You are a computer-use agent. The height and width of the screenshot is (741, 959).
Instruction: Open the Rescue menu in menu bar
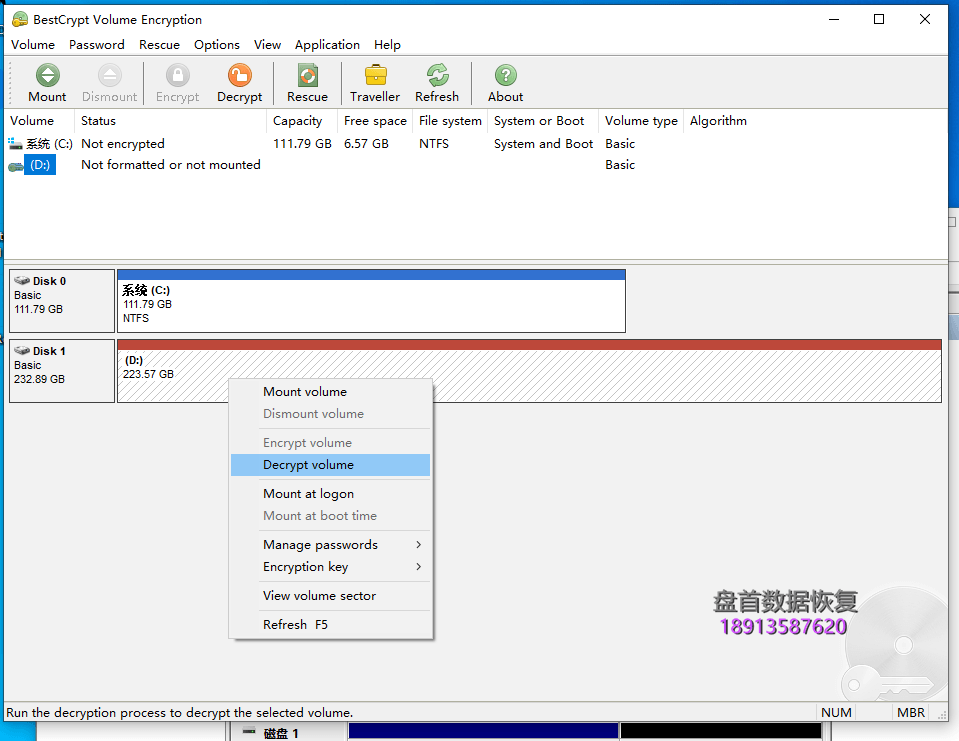click(x=160, y=45)
